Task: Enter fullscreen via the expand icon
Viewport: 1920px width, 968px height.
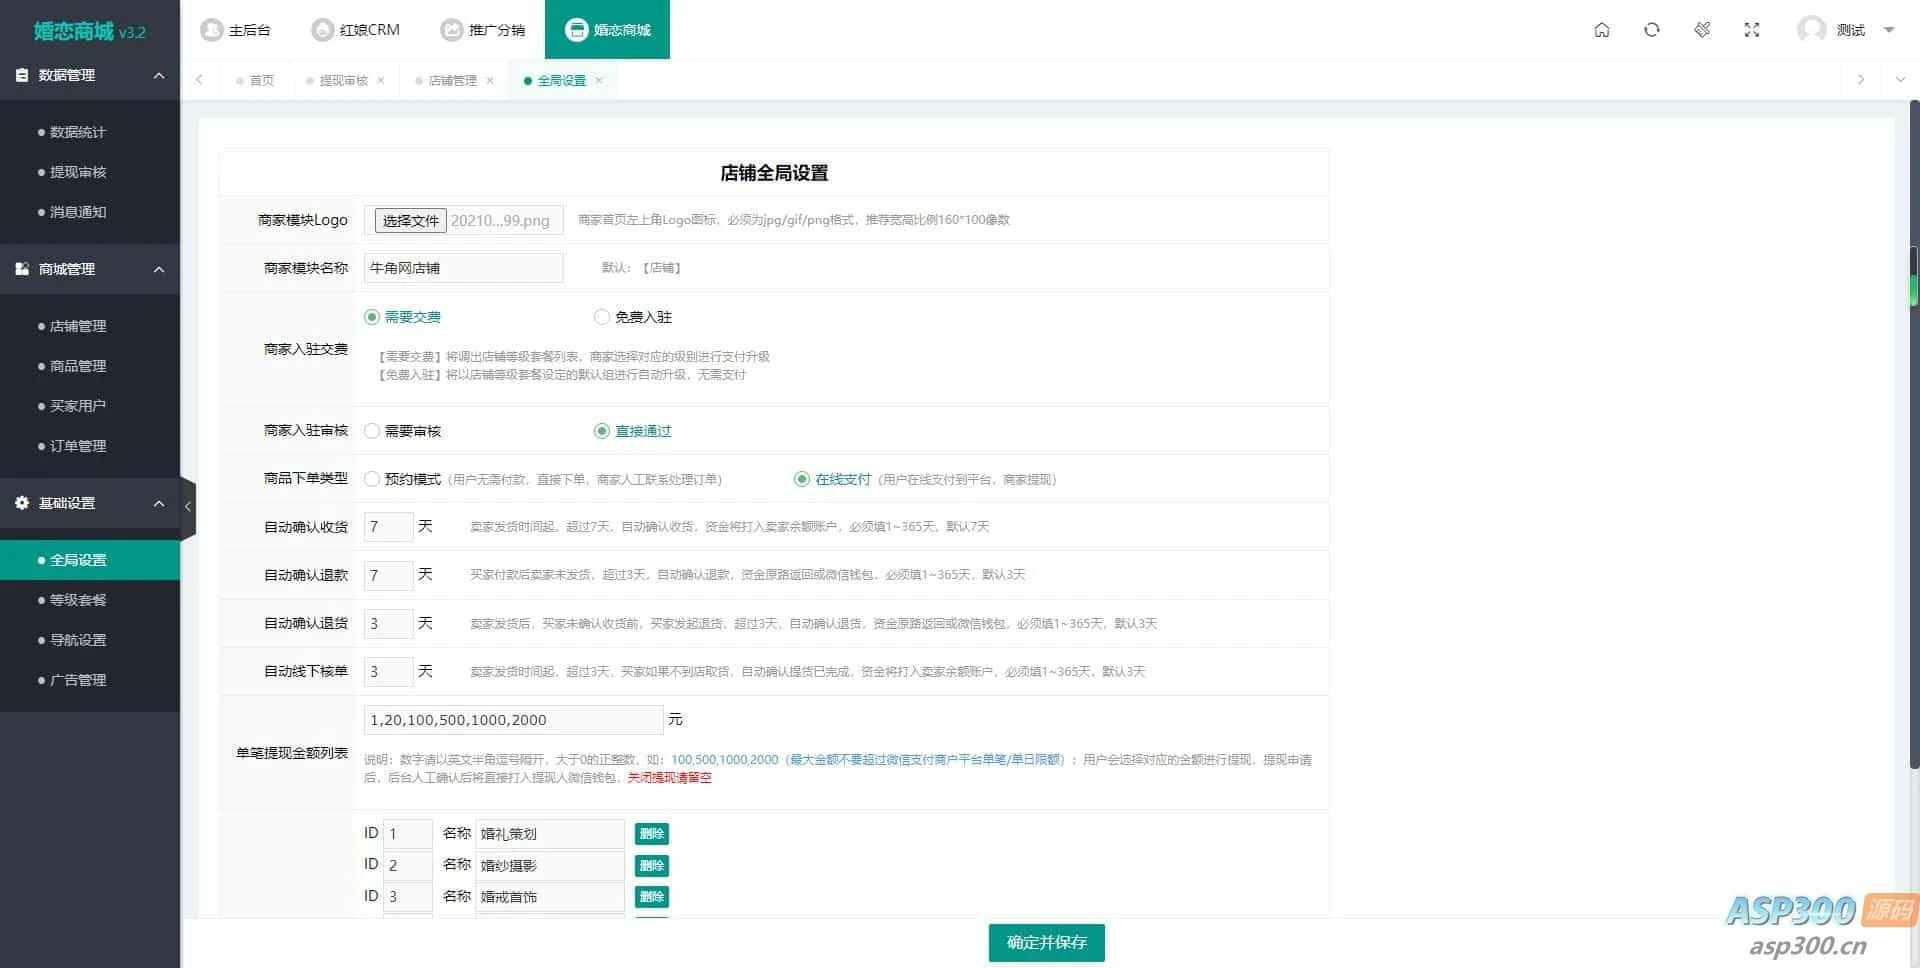Action: coord(1751,30)
